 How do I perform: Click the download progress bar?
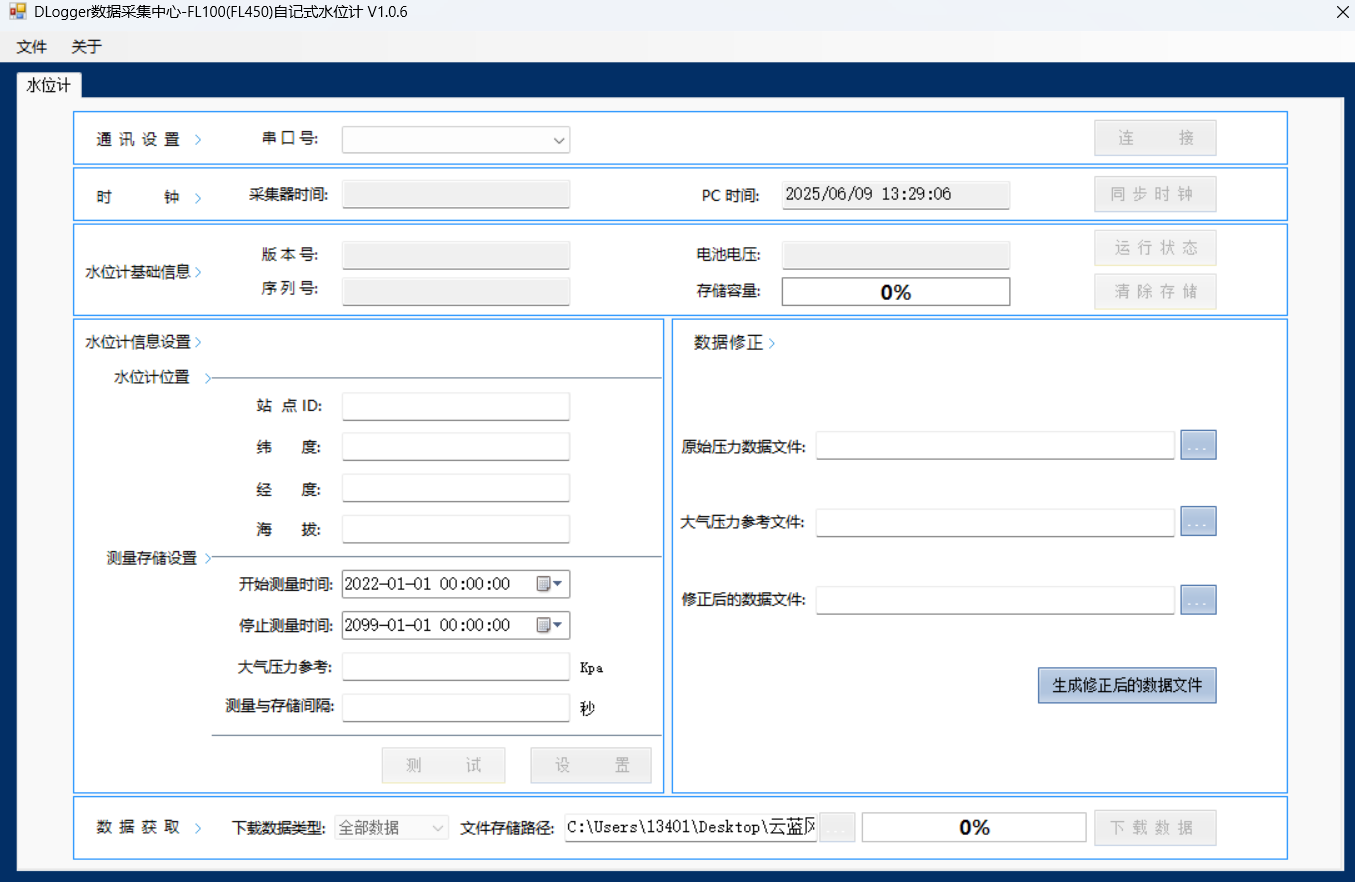pos(974,828)
